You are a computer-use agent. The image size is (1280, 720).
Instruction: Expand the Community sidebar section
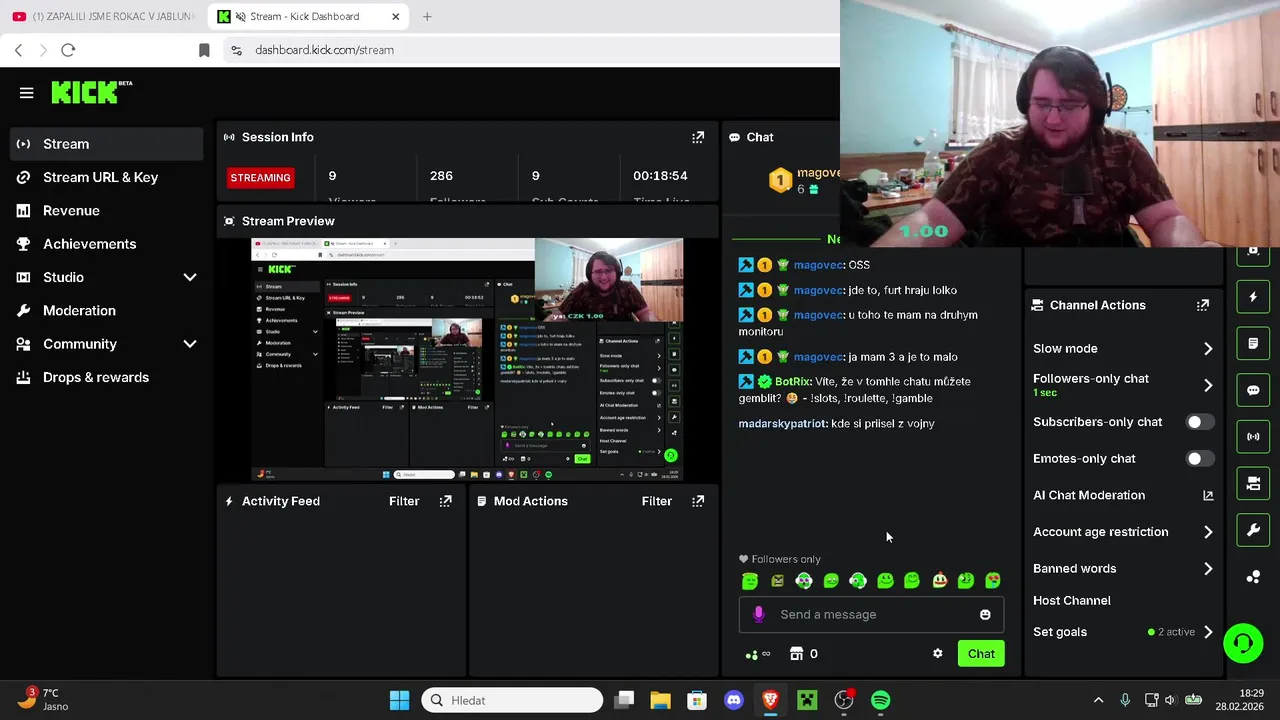click(190, 344)
